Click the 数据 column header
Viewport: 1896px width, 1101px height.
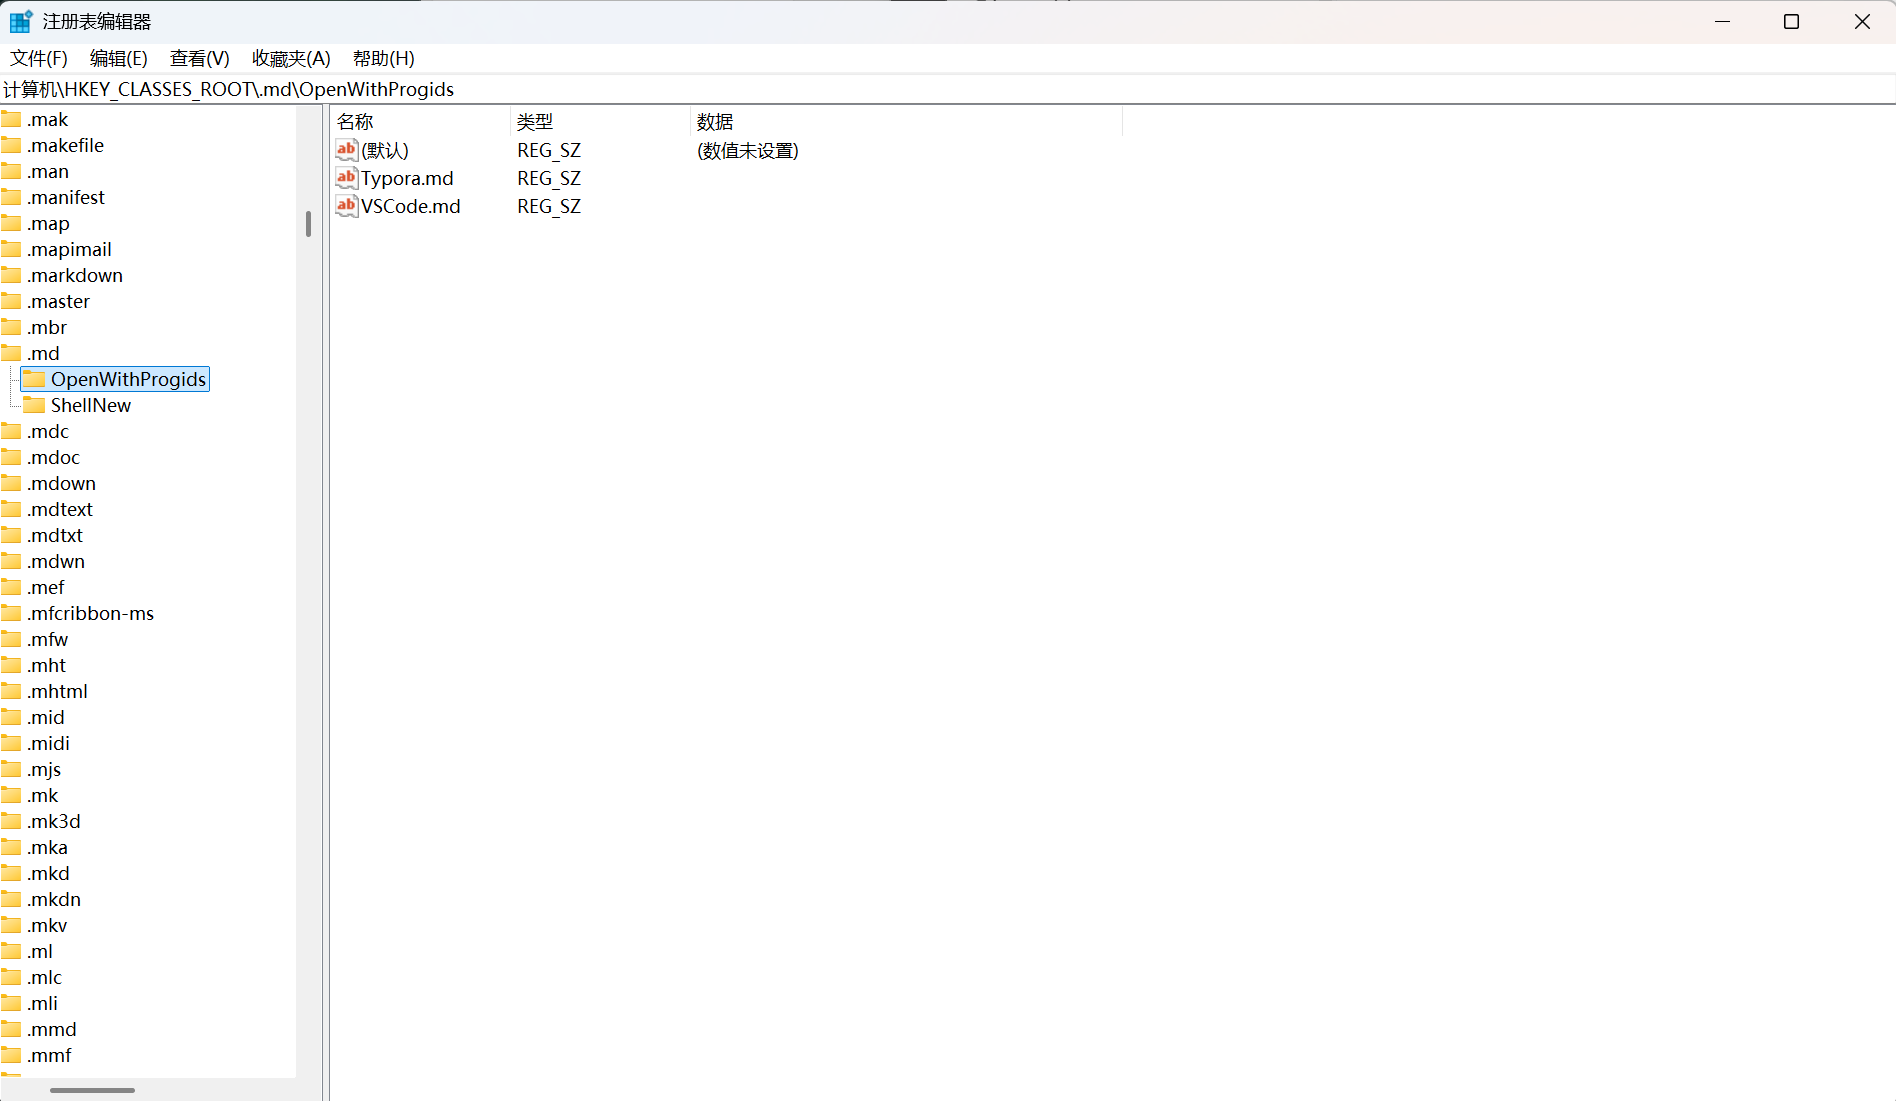click(x=715, y=122)
